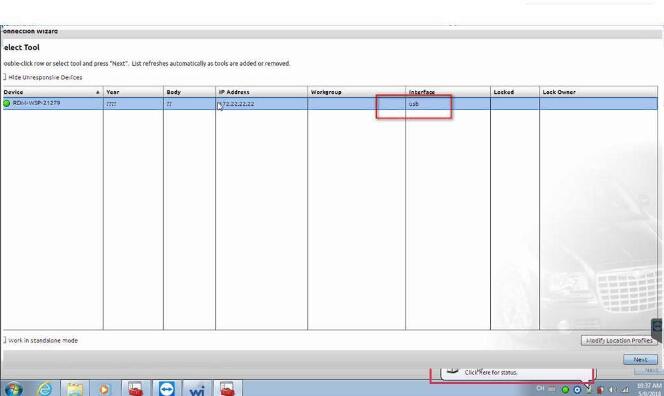Launch Internet Explorer from the taskbar

44,388
